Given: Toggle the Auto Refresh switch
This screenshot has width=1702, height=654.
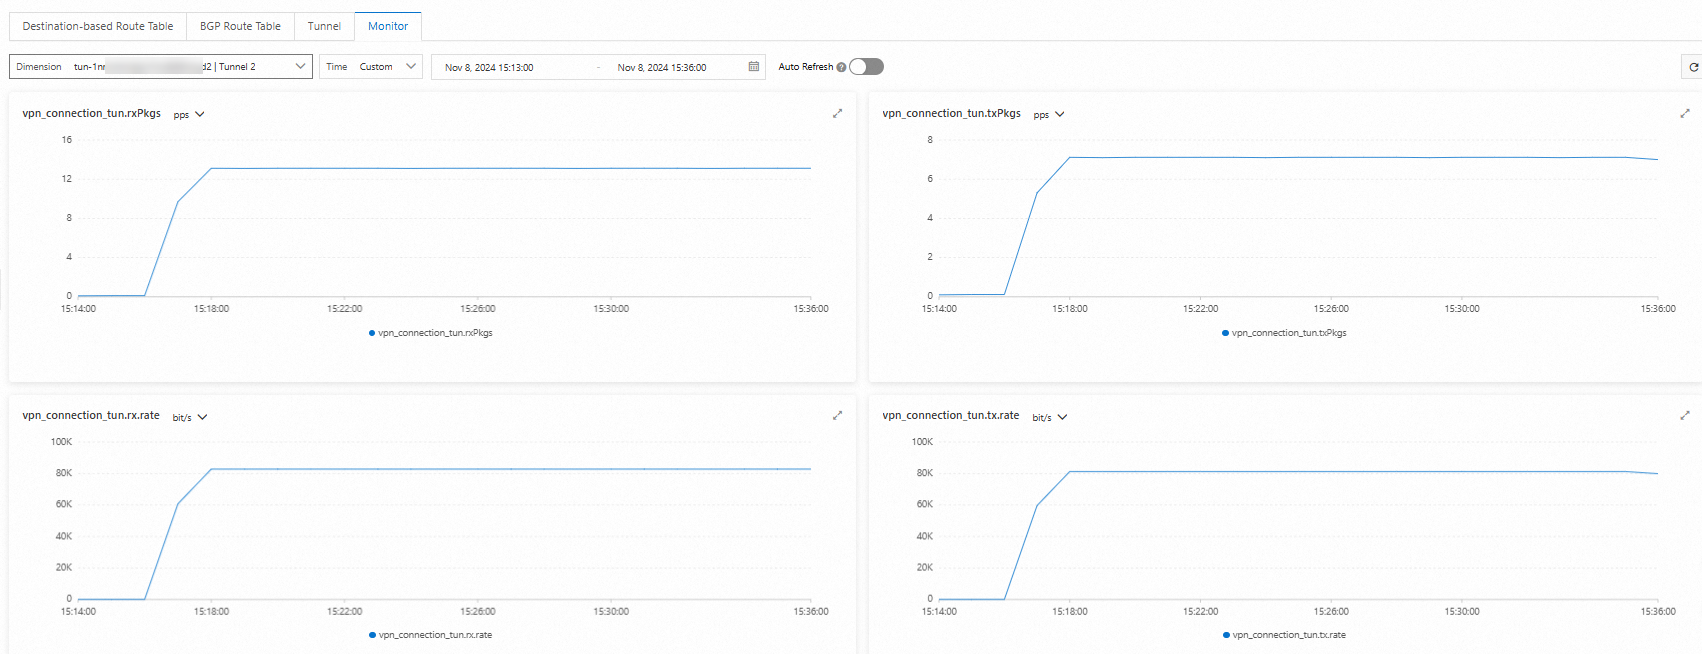Looking at the screenshot, I should point(866,67).
